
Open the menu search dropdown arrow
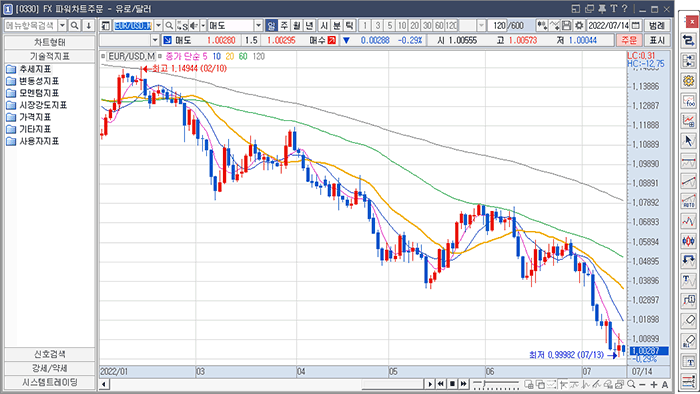62,26
